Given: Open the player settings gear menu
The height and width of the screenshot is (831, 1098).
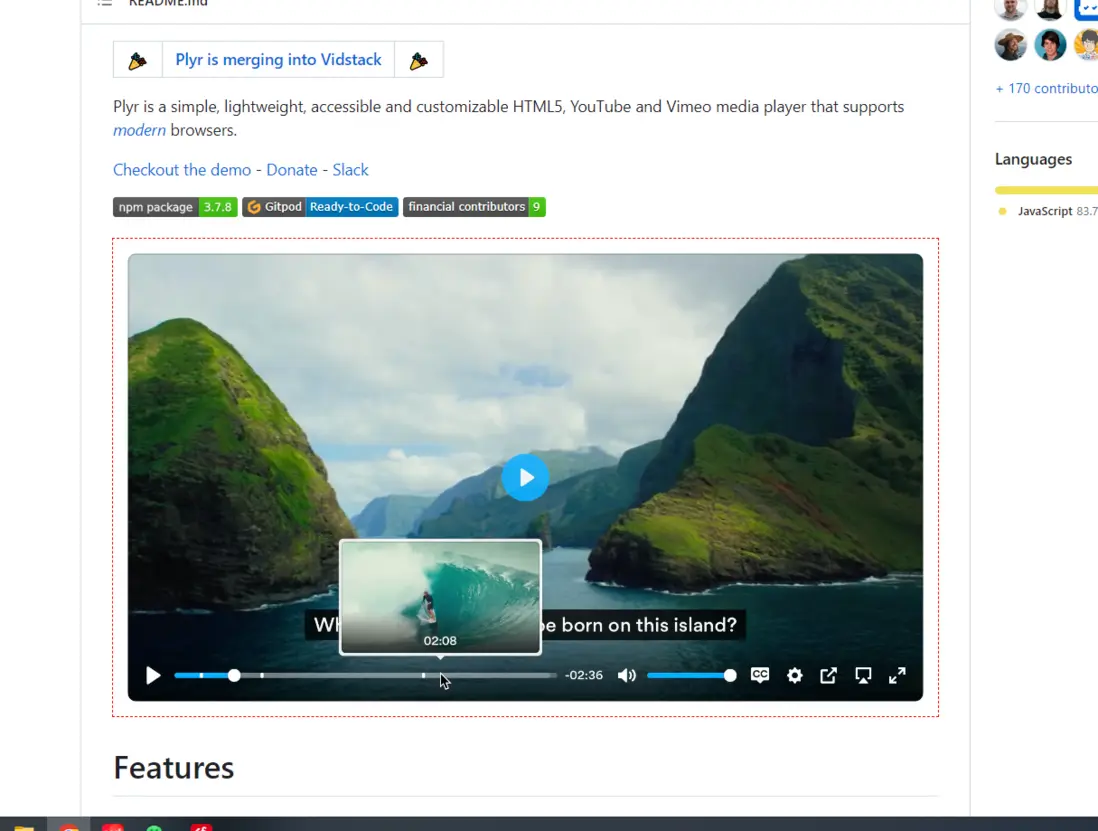Looking at the screenshot, I should click(x=794, y=676).
